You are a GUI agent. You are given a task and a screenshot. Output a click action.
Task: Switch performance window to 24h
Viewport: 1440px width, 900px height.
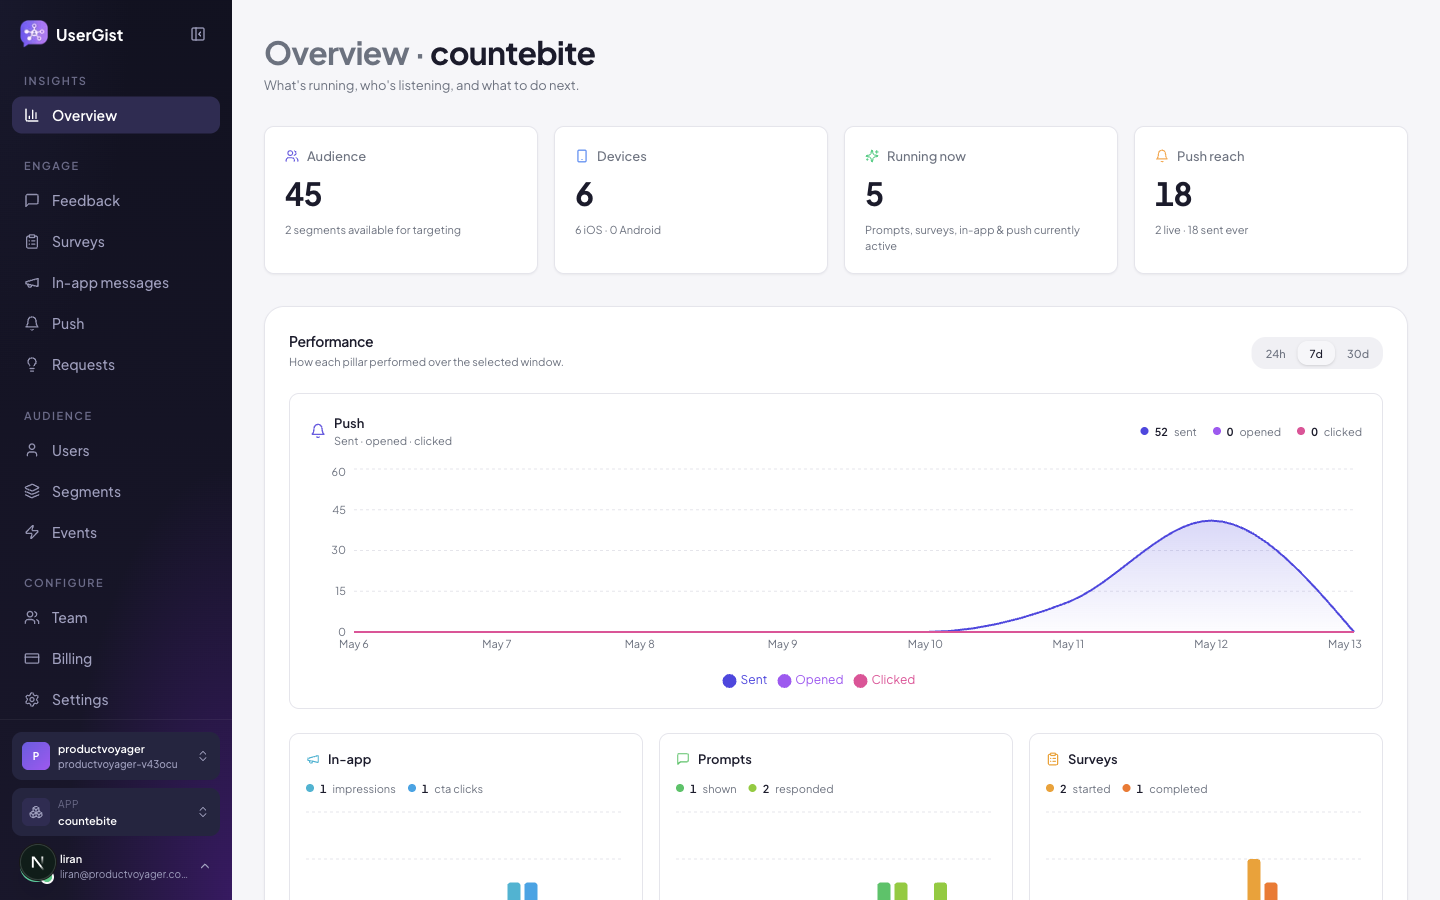coord(1275,353)
